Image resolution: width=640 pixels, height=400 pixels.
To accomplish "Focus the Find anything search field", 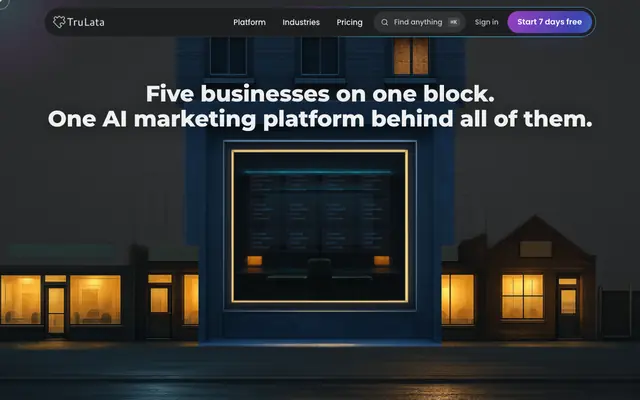I will coord(420,22).
